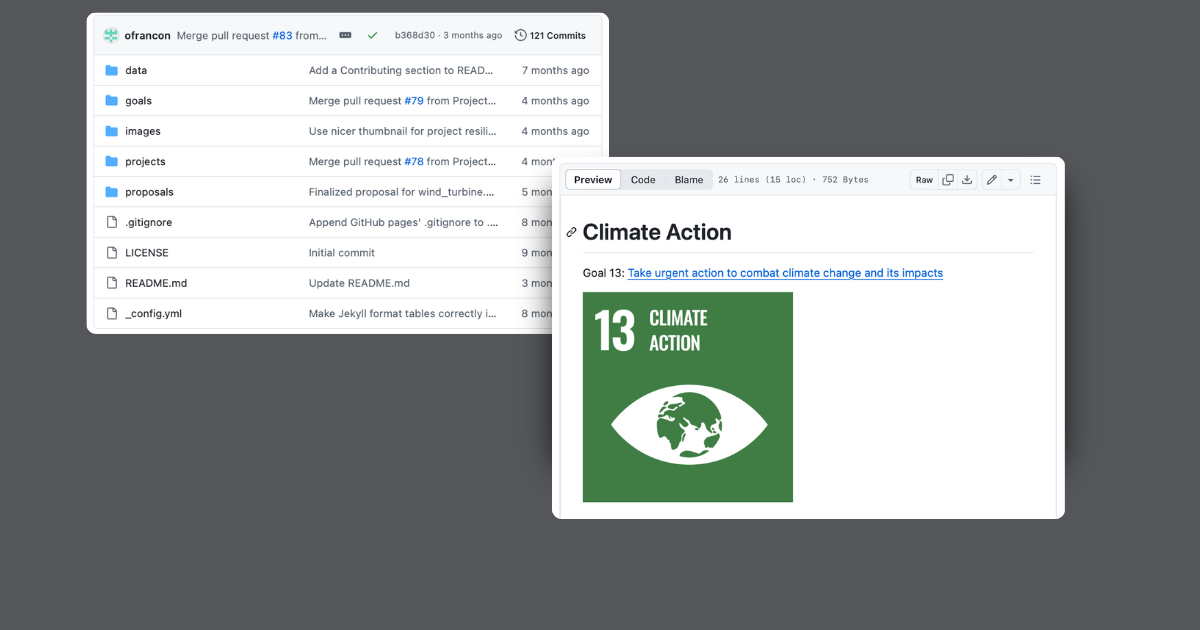The image size is (1200, 630).
Task: Click the images folder icon
Action: [x=112, y=131]
